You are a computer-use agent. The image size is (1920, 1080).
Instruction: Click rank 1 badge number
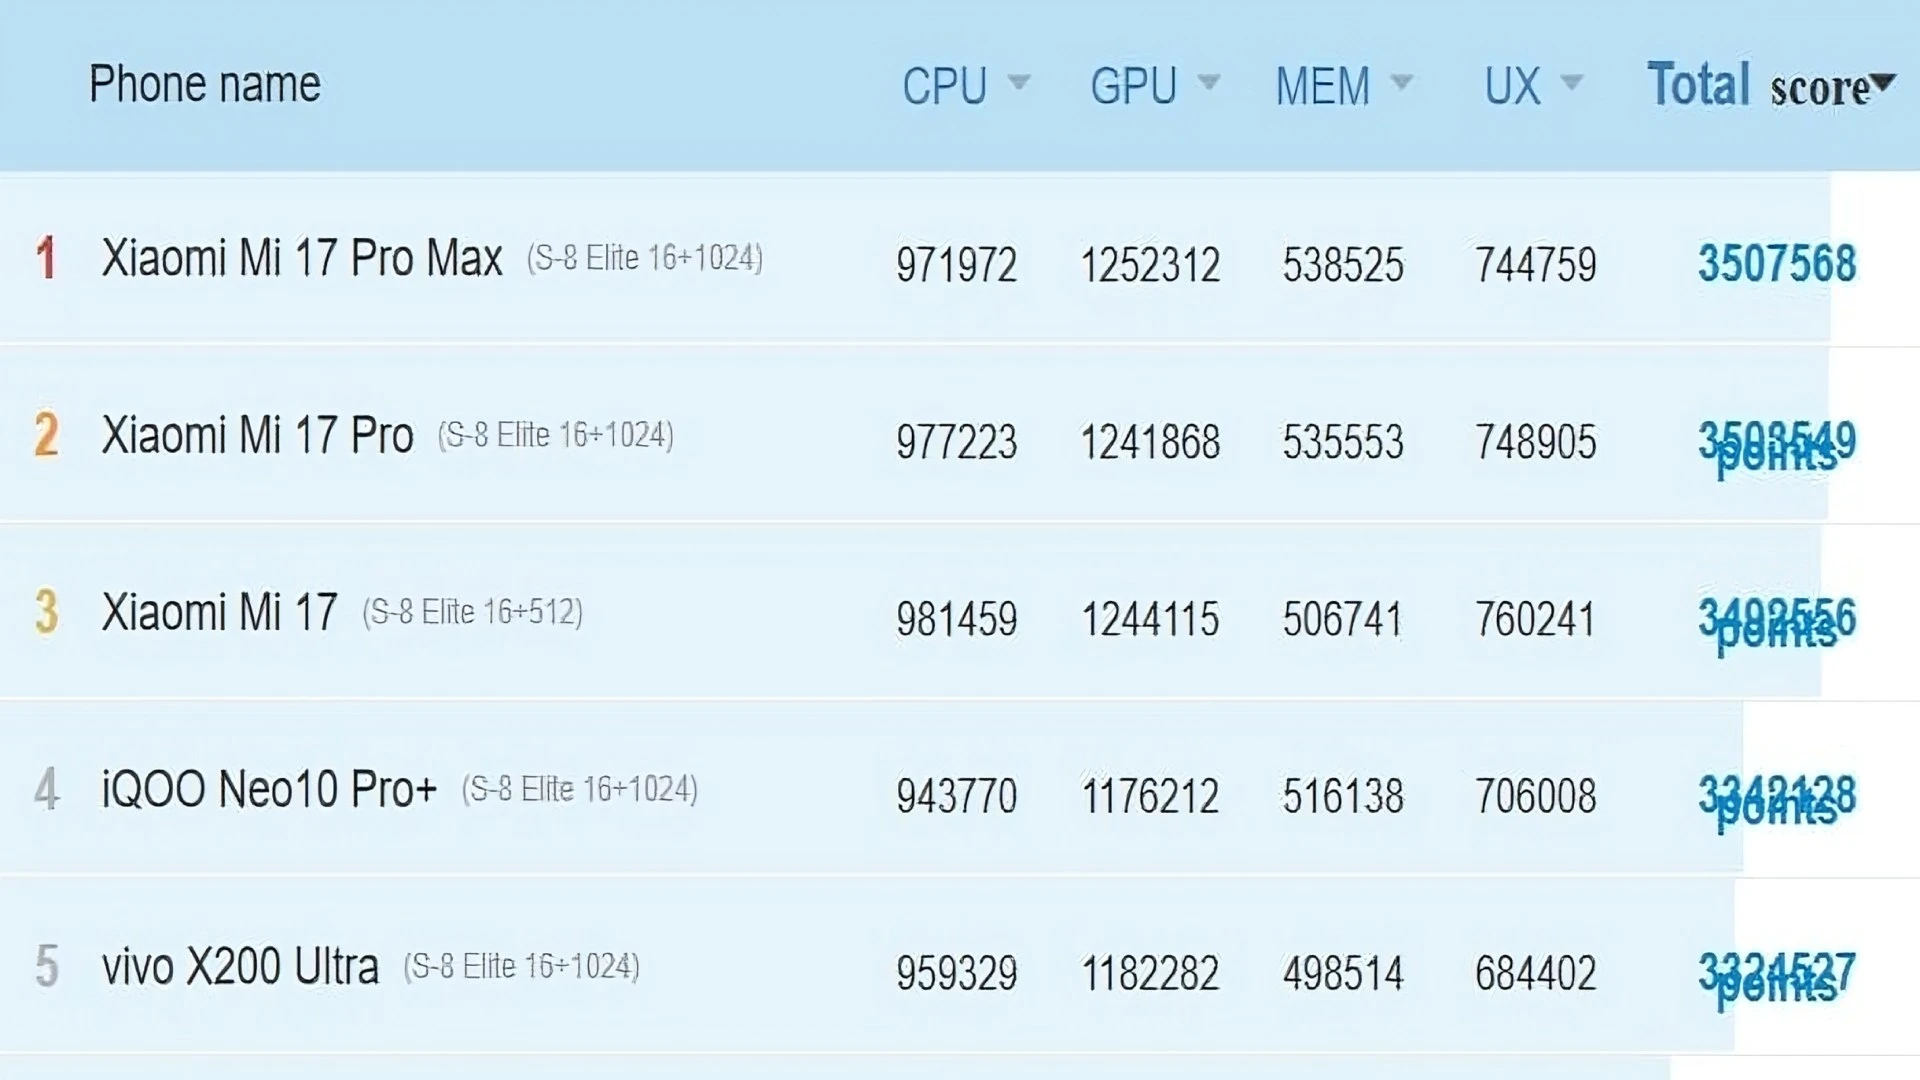point(46,258)
